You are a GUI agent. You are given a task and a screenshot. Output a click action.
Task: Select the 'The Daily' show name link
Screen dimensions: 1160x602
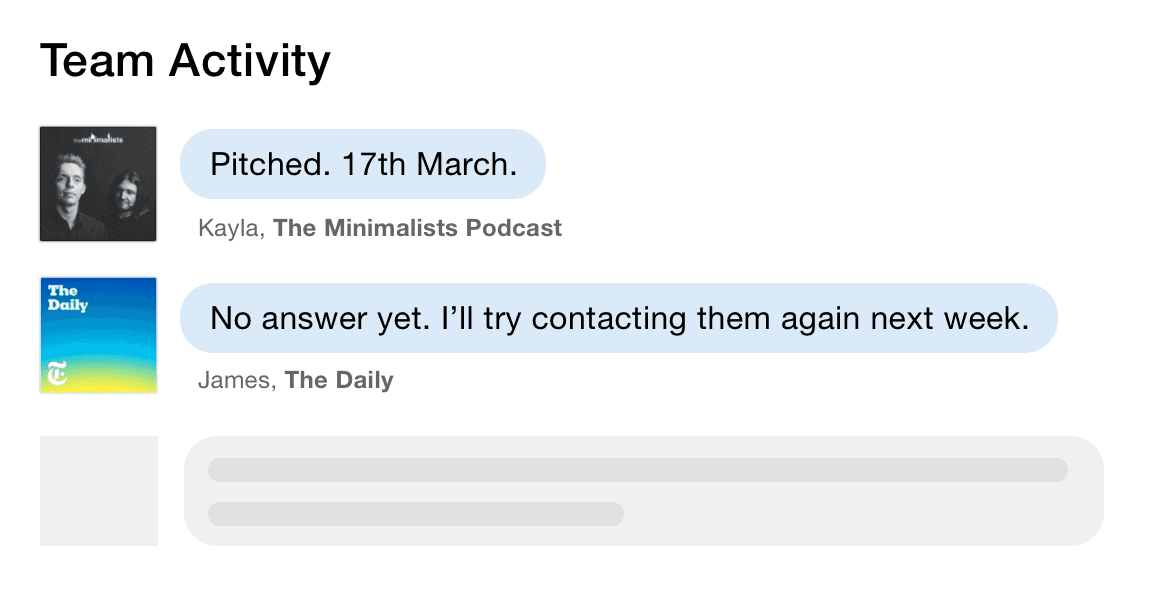click(339, 380)
